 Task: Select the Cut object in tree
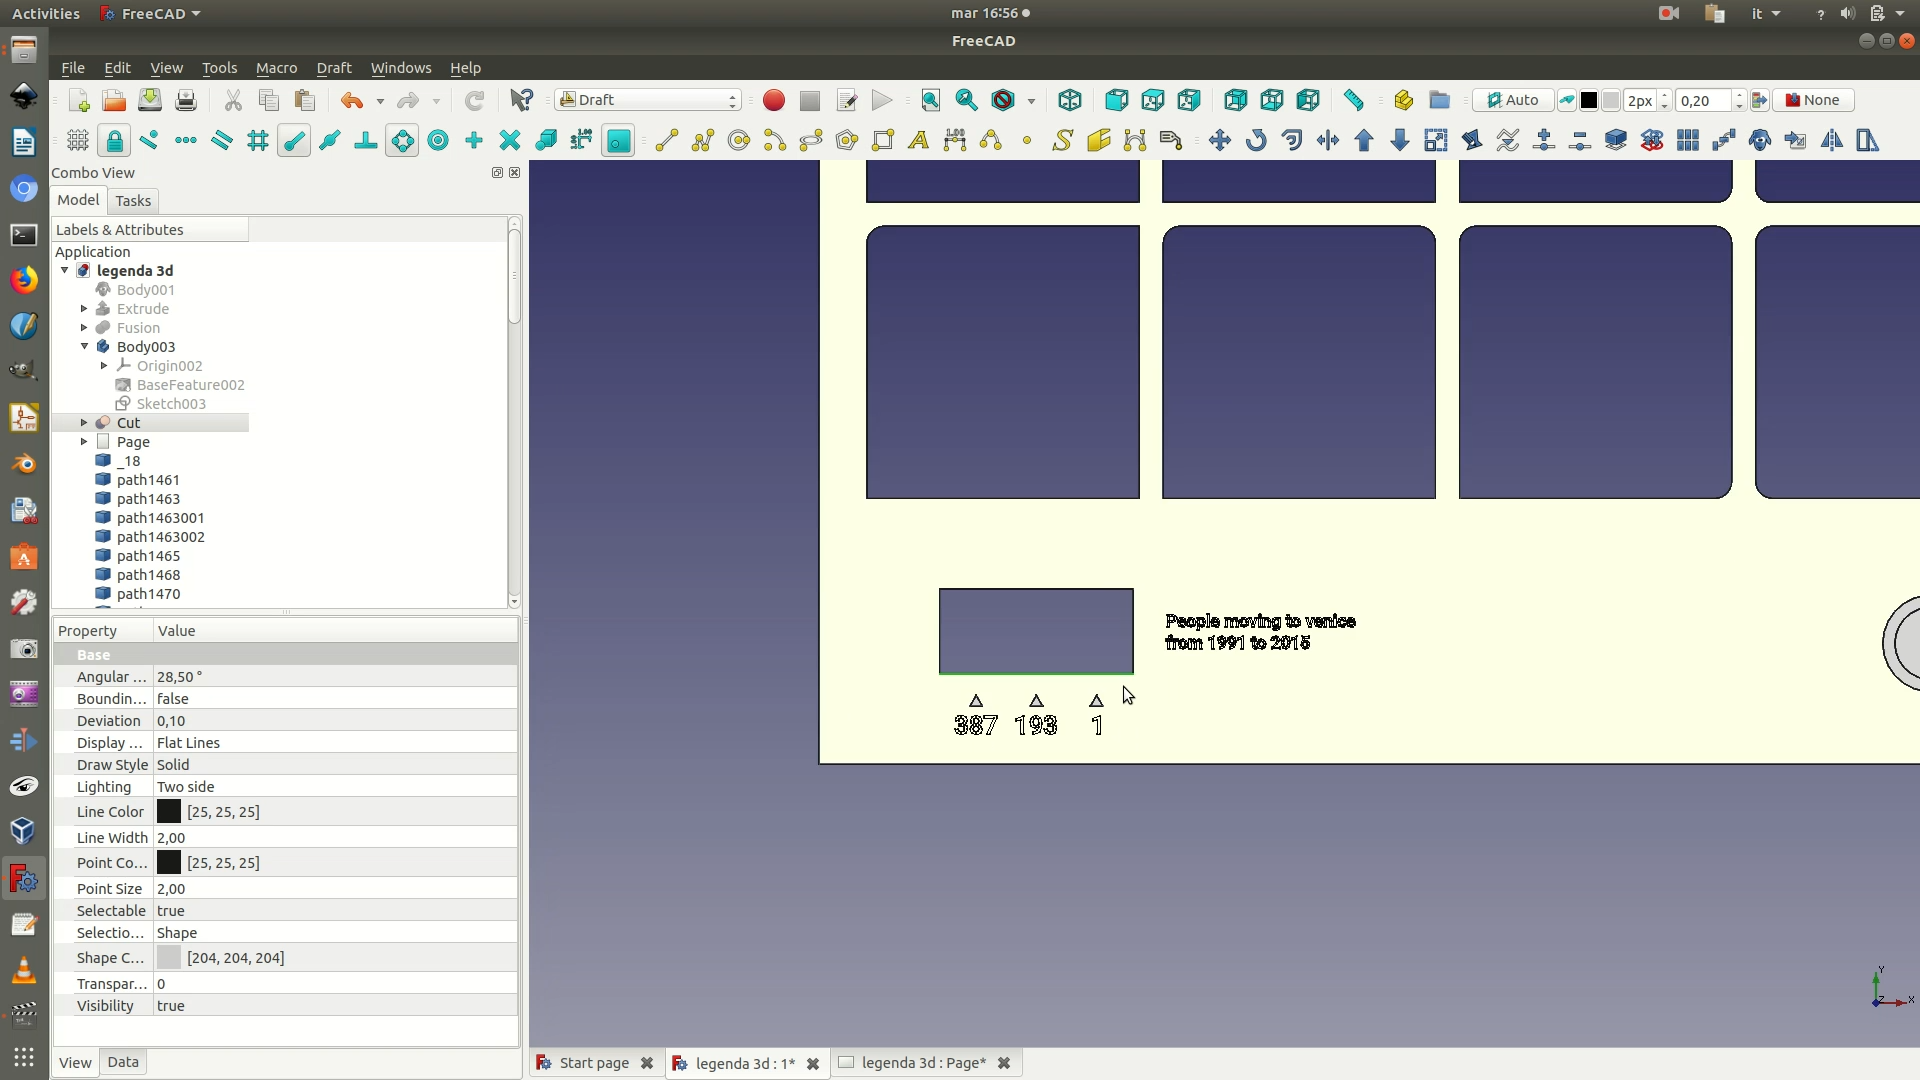pyautogui.click(x=128, y=423)
